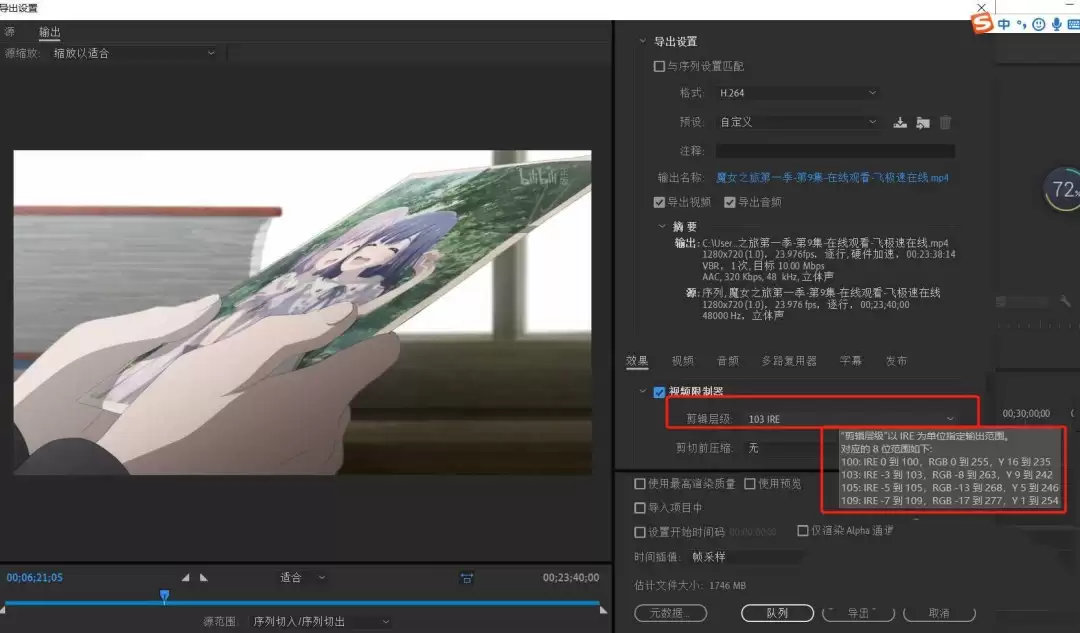Viewport: 1080px width, 633px height.
Task: Switch to the 源 tab
Action: (9, 32)
